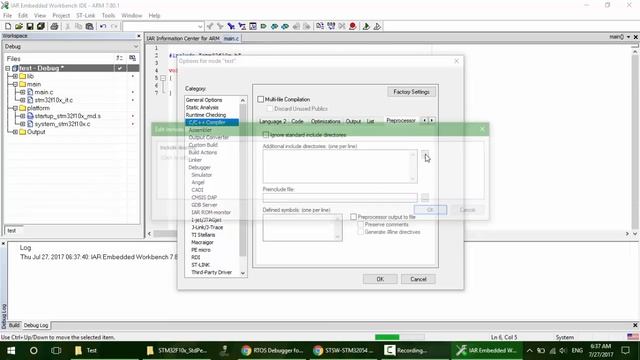Screen dimensions: 640x360
Task: Click the Print toolbar icon
Action: (x=54, y=27)
